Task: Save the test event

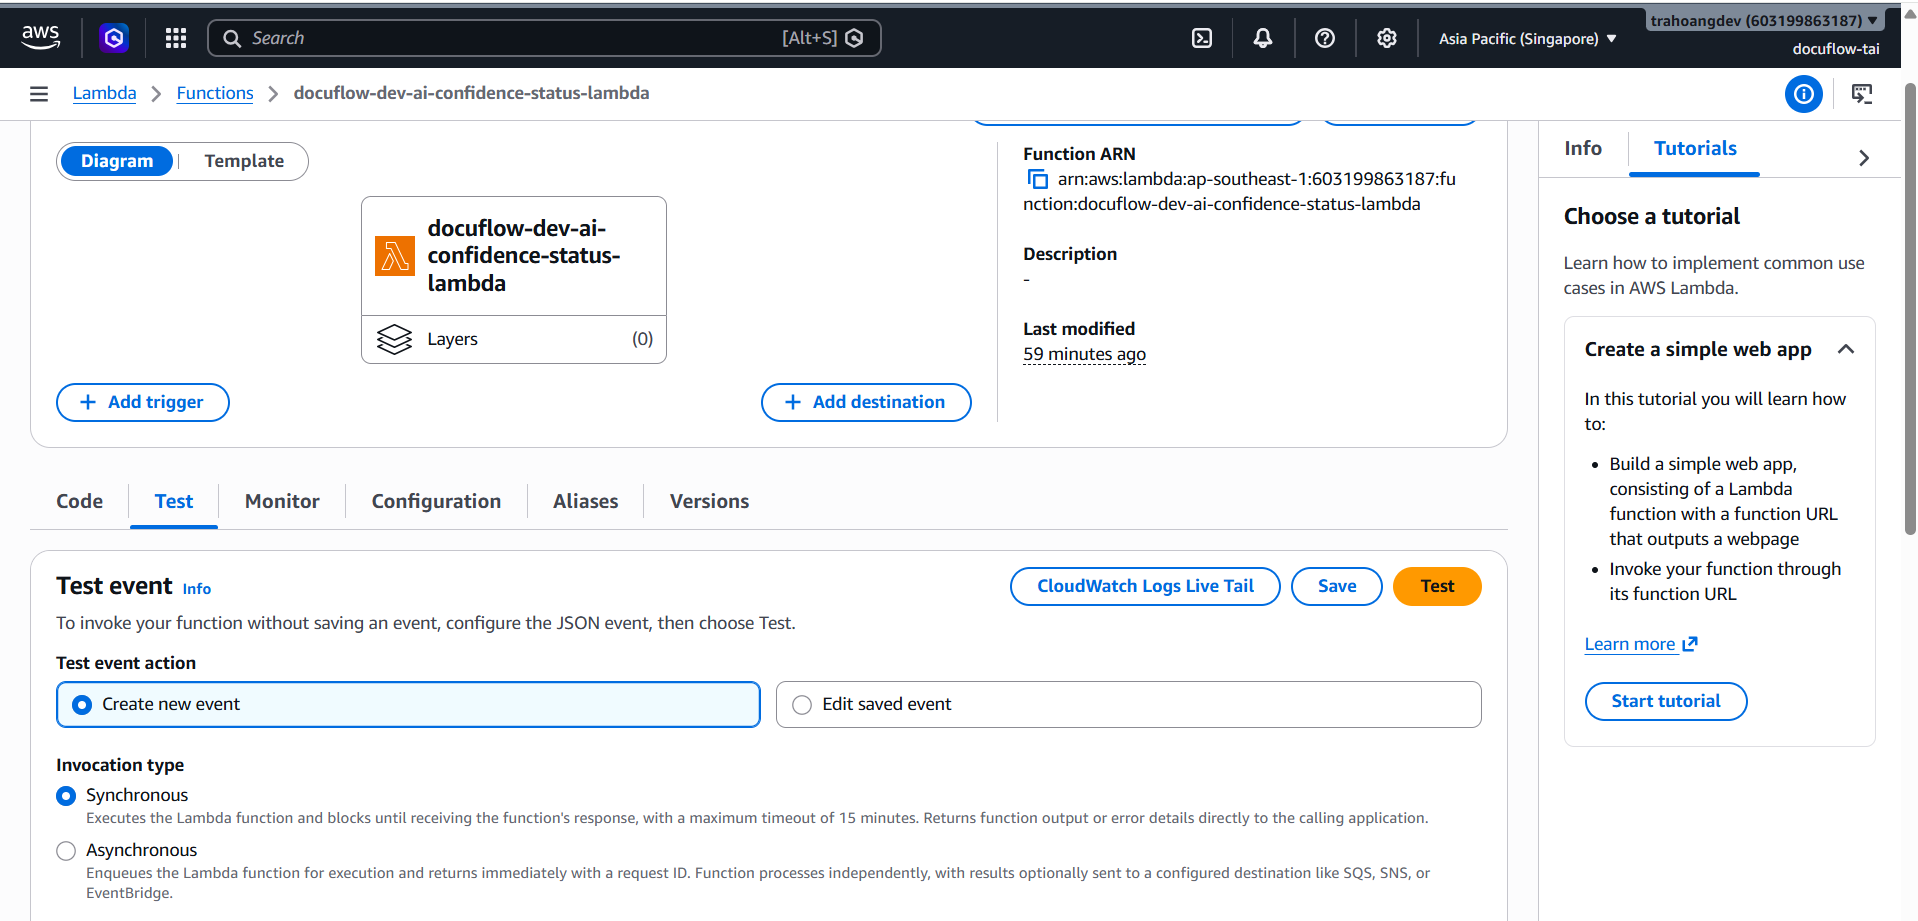Action: [x=1337, y=586]
